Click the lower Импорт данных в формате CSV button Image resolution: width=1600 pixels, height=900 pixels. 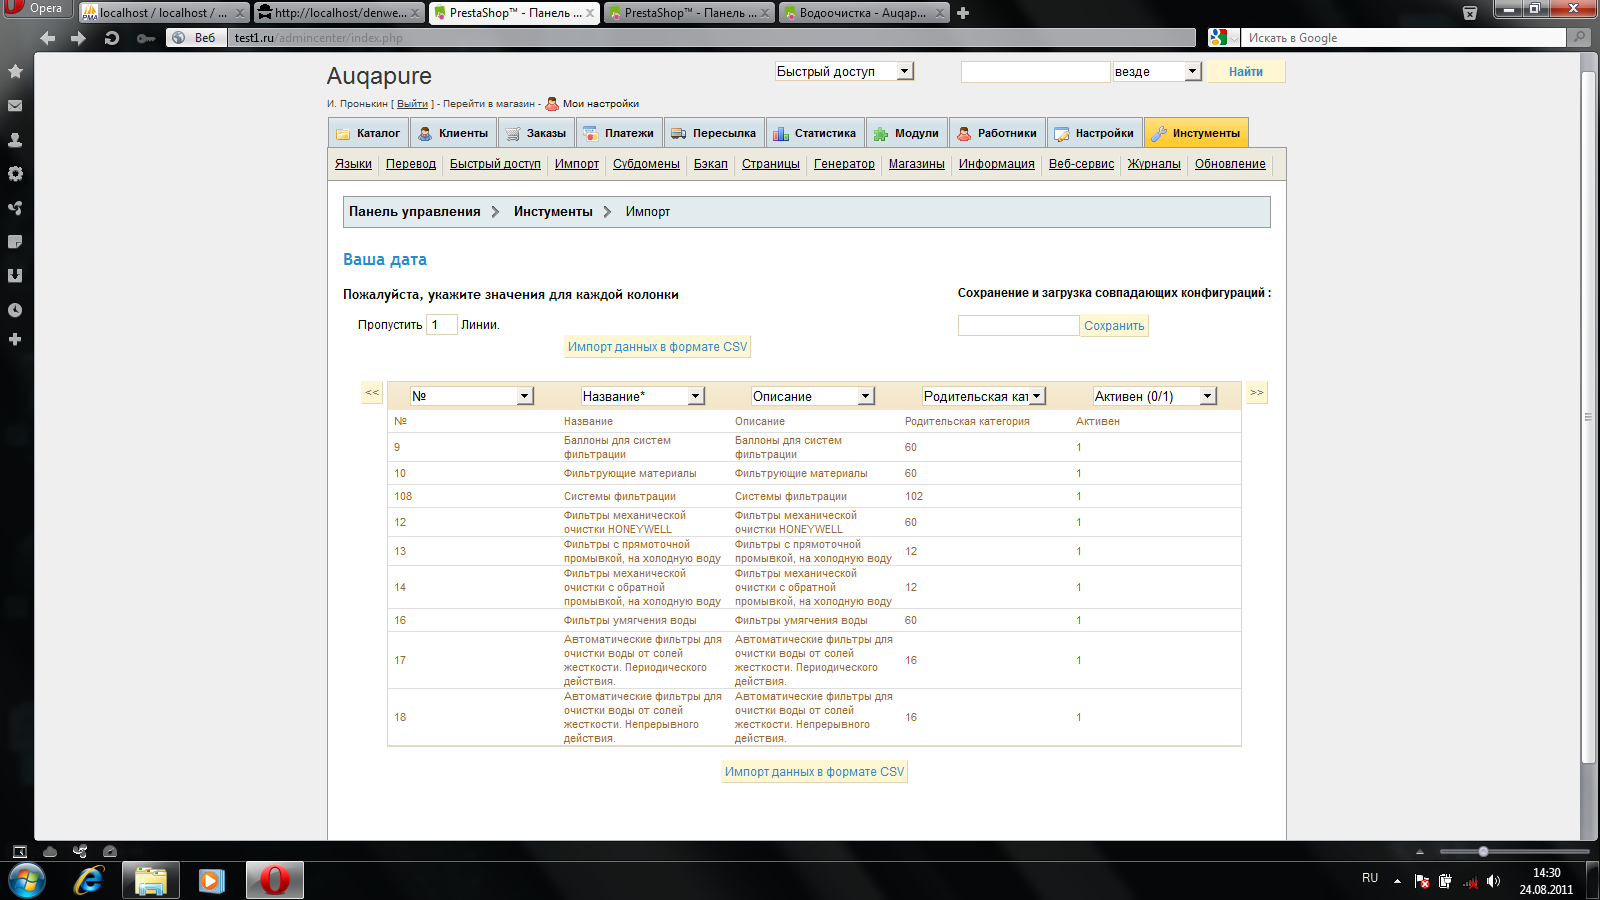coord(814,772)
